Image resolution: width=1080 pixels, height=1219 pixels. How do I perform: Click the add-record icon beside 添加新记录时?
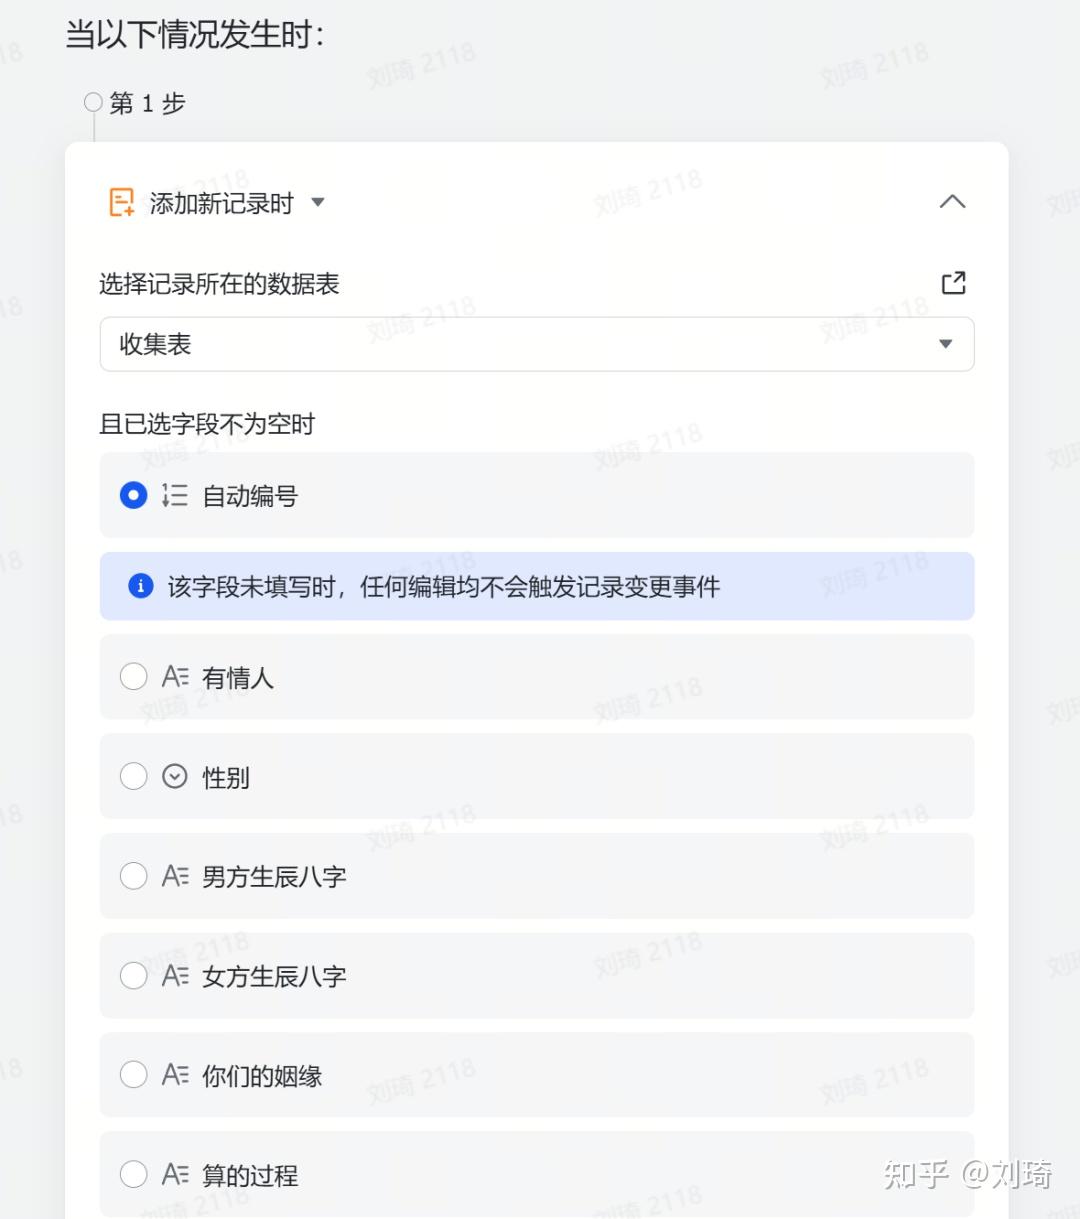coord(120,201)
